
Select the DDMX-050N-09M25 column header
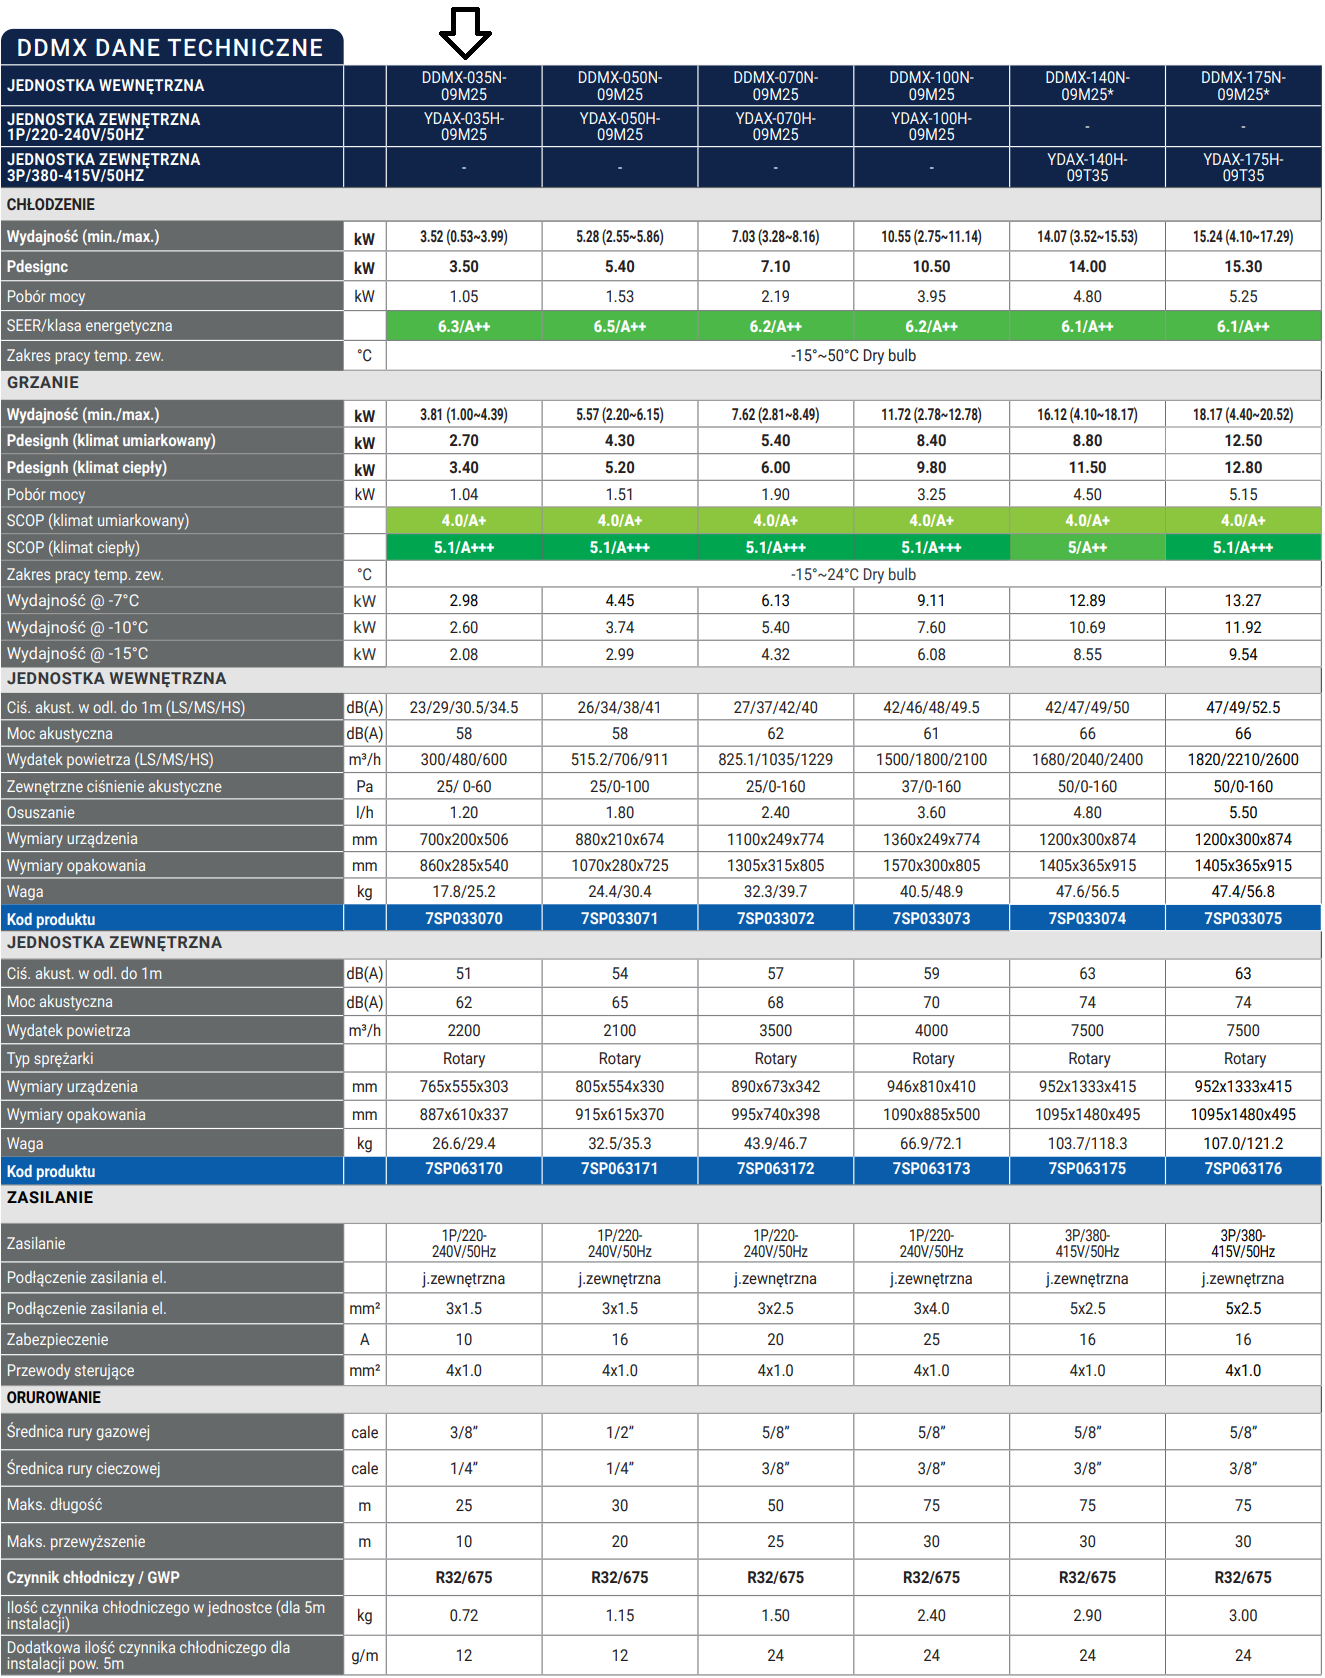pos(620,86)
